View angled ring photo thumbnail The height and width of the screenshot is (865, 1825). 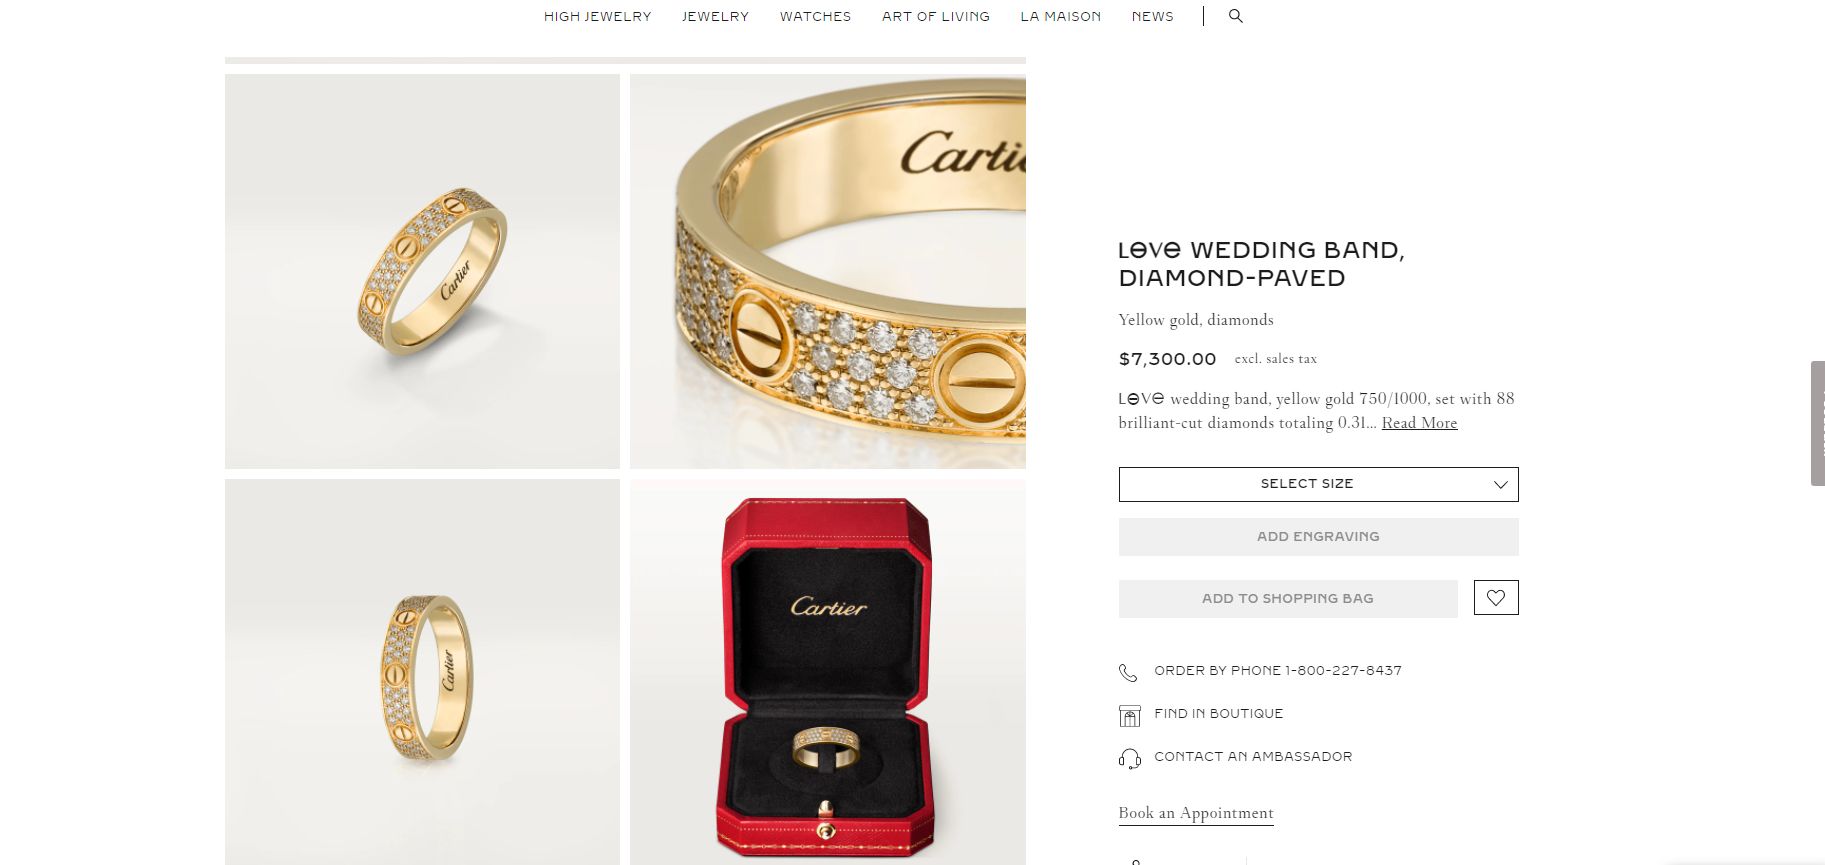click(x=422, y=271)
